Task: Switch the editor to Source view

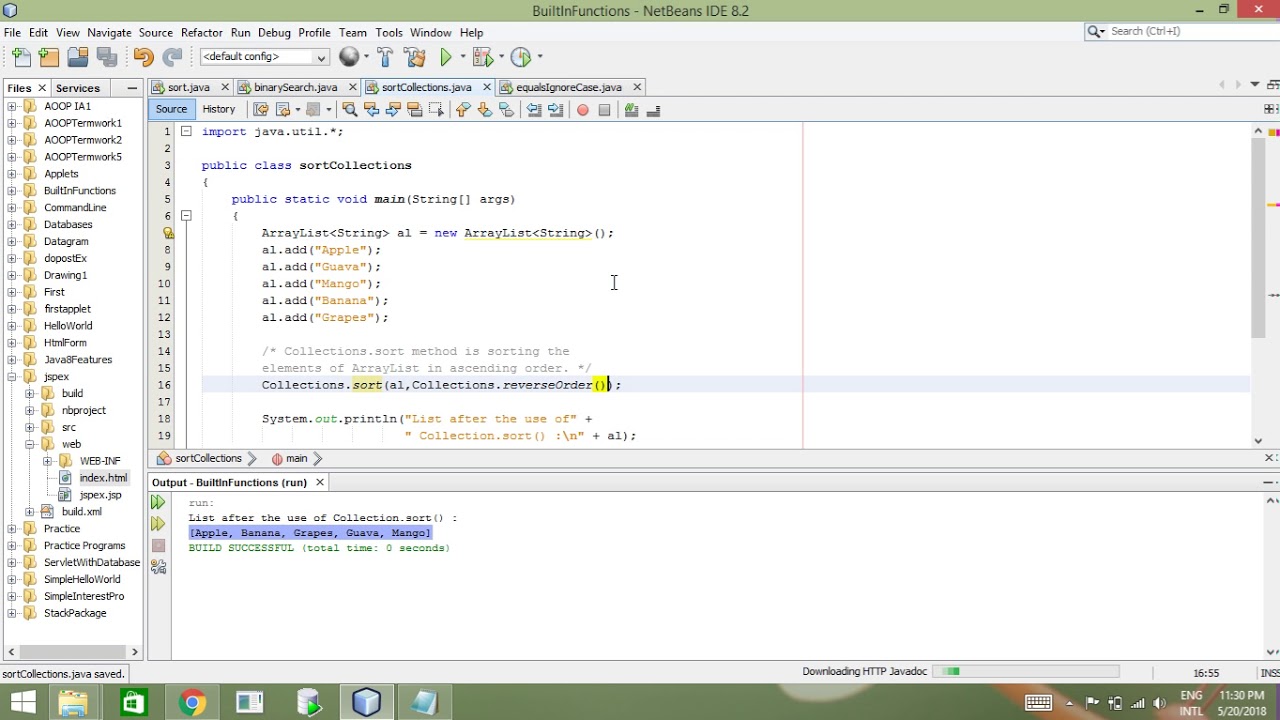Action: pyautogui.click(x=171, y=110)
